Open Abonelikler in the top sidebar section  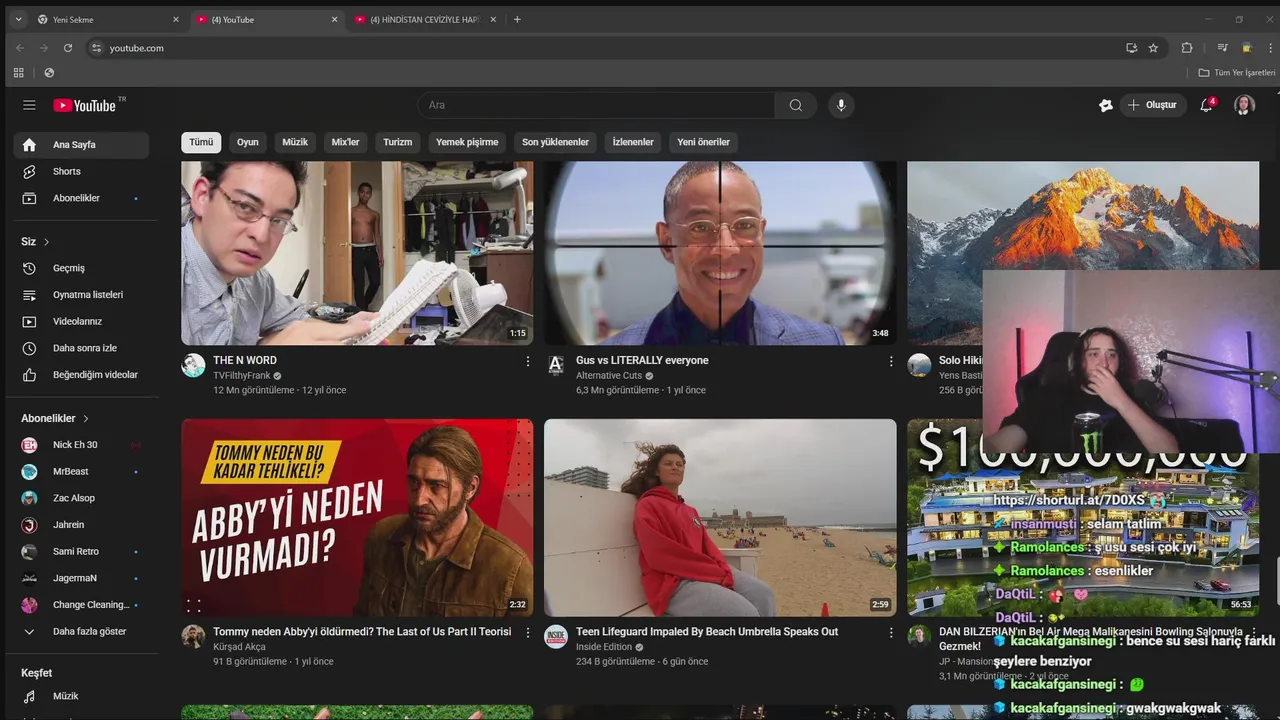point(81,198)
